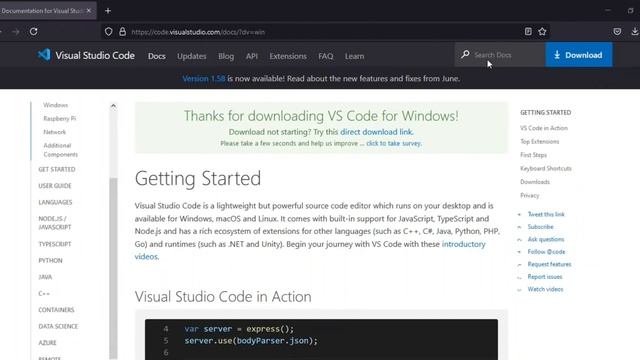
Task: Jump to Privacy section link
Action: click(x=529, y=195)
